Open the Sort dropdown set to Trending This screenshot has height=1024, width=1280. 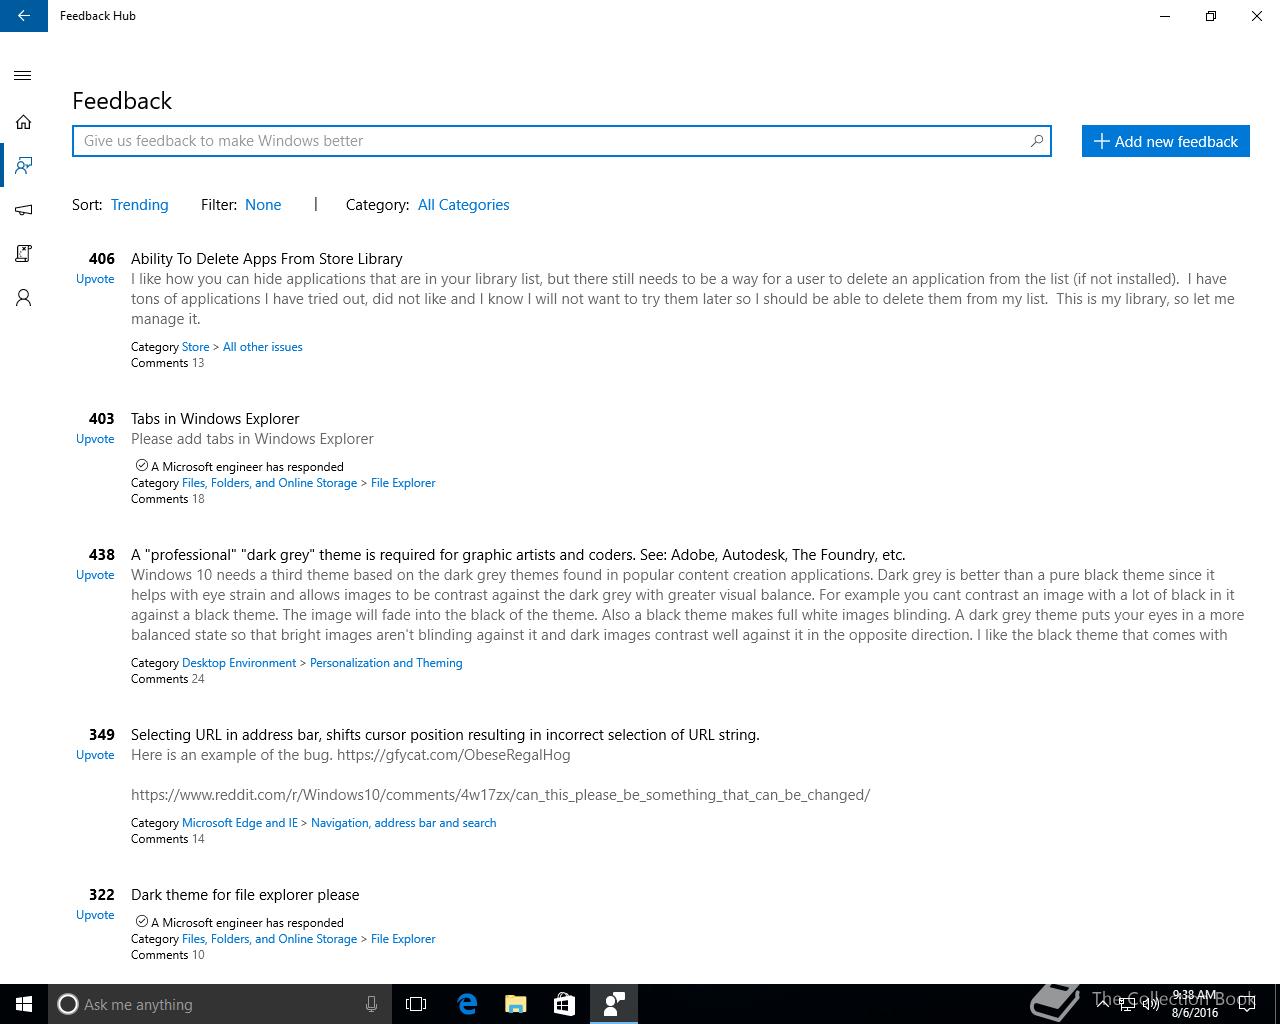(x=139, y=205)
